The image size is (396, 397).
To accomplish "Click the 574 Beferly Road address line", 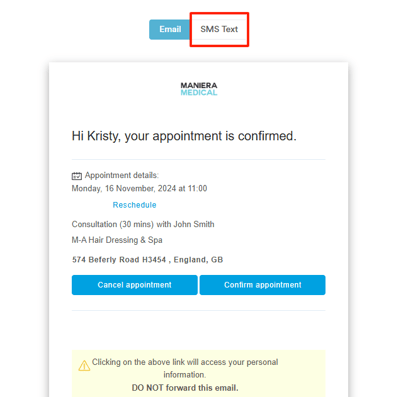I will [147, 260].
